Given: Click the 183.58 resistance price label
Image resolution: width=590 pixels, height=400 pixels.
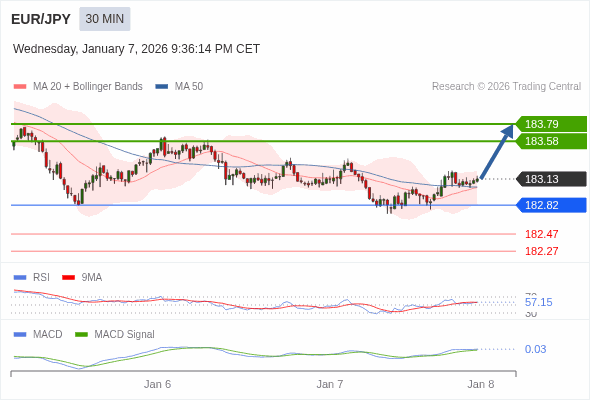Looking at the screenshot, I should pyautogui.click(x=552, y=141).
